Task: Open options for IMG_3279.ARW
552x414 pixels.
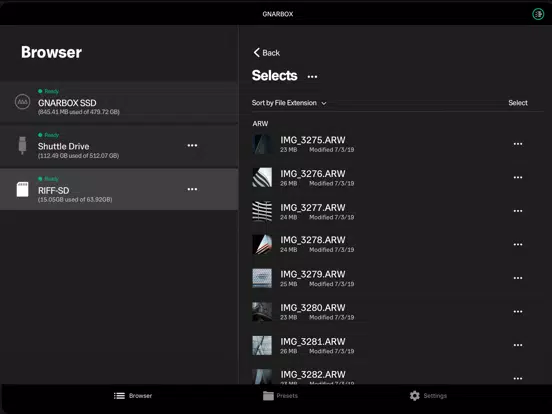Action: click(x=518, y=278)
